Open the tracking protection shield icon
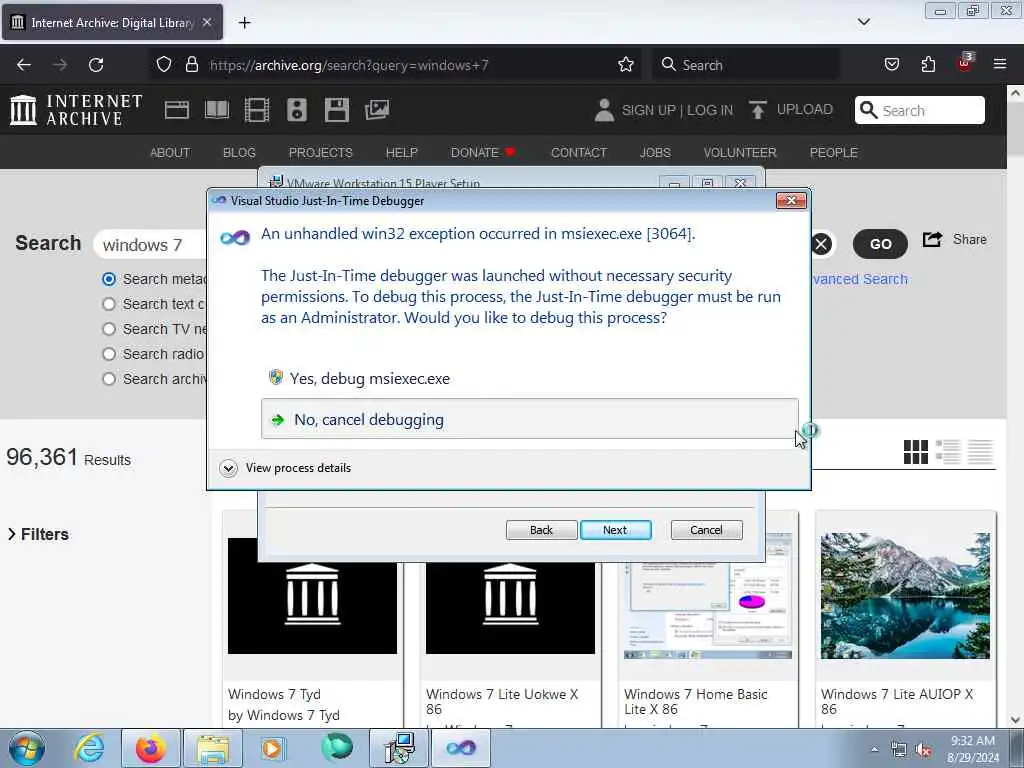The image size is (1024, 768). click(164, 64)
